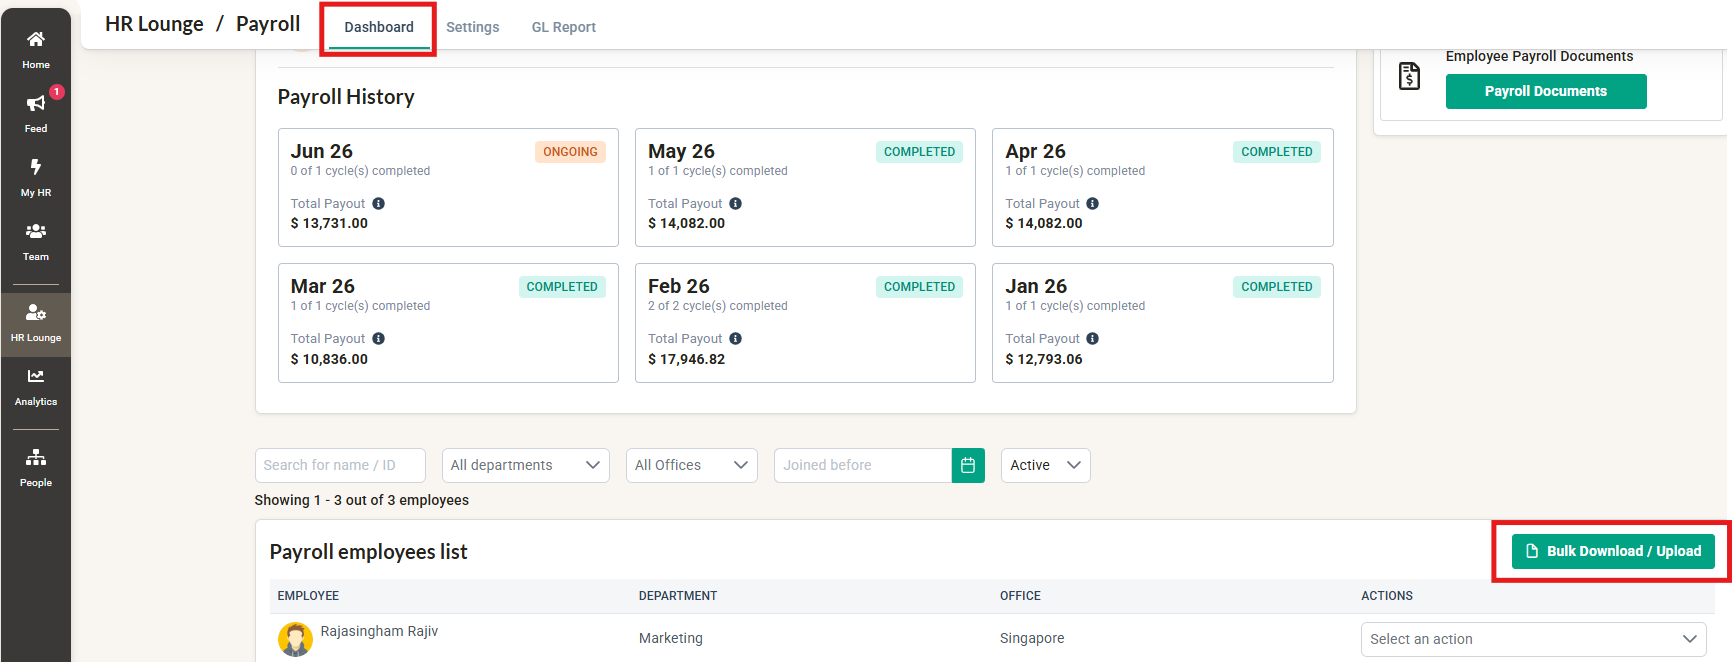Viewport: 1732px width, 662px height.
Task: Switch to the Settings tab
Action: (x=473, y=27)
